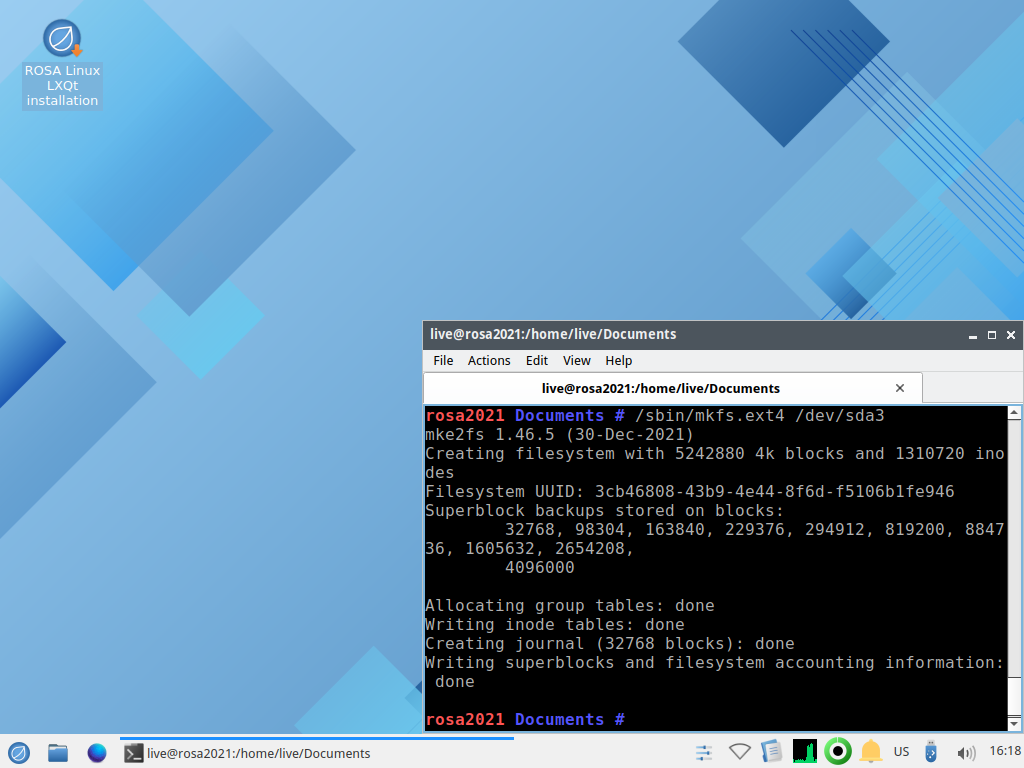
Task: Click the green circular tray indicator
Action: click(837, 752)
